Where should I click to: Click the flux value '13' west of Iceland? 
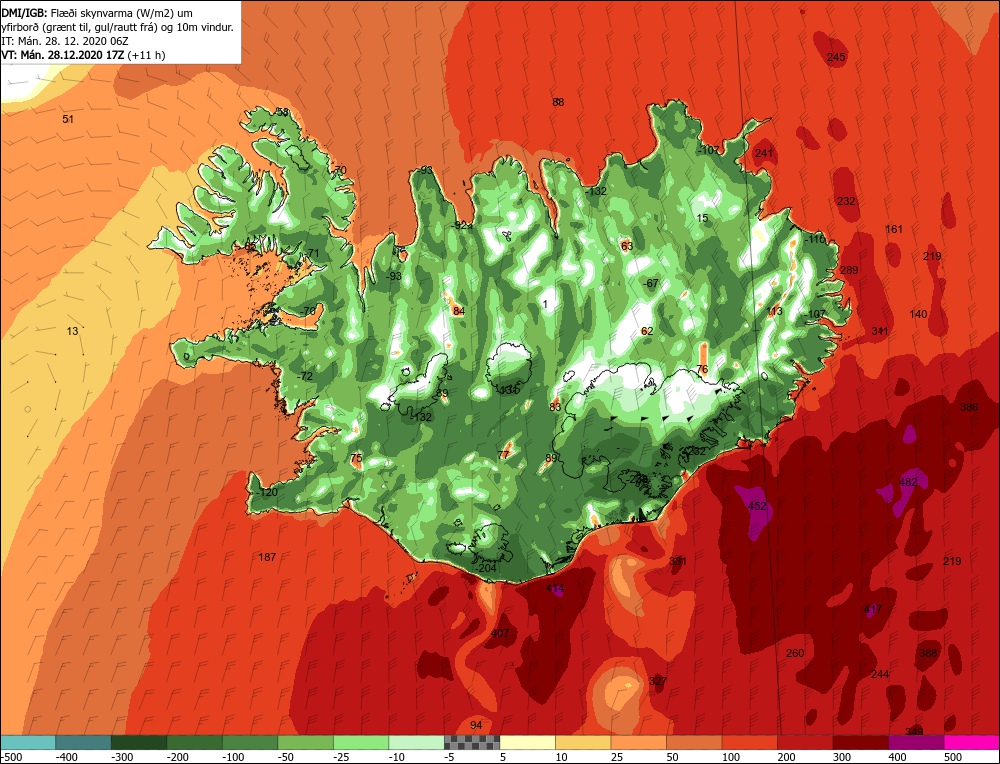click(x=72, y=330)
